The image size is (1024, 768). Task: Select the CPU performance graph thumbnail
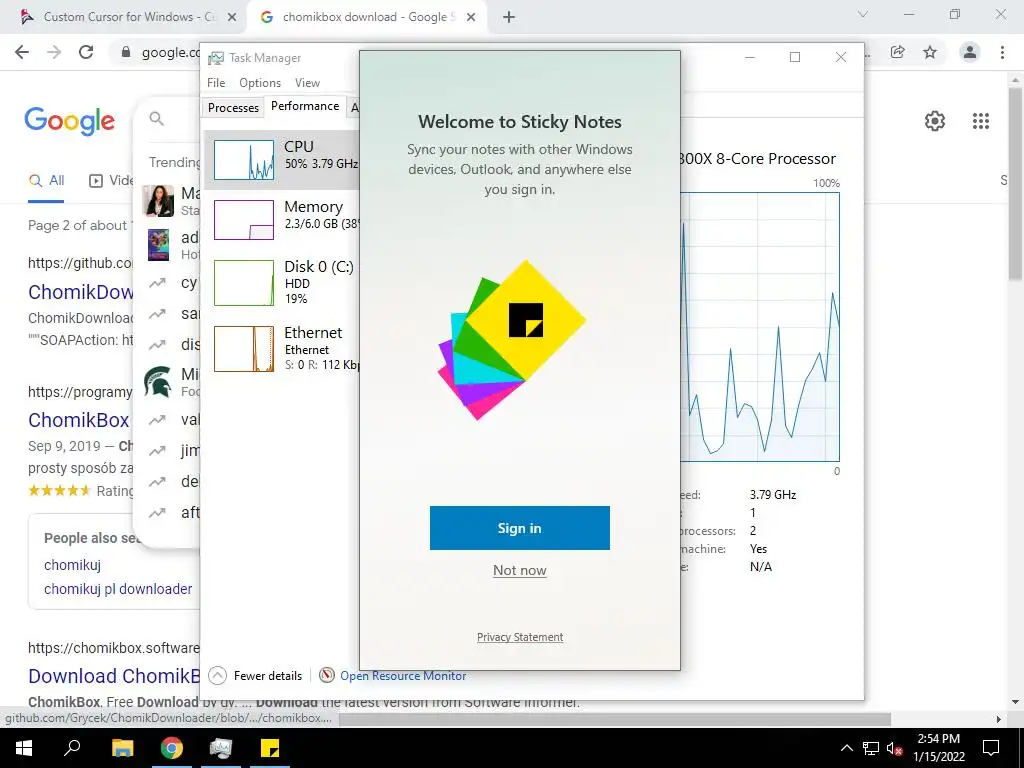click(x=244, y=159)
